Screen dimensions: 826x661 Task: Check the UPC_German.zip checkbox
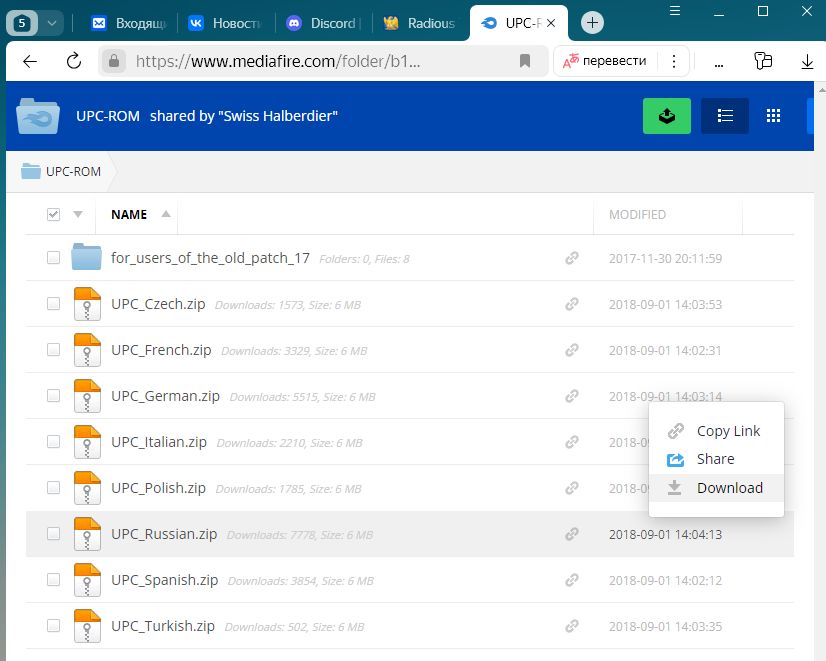click(x=53, y=396)
